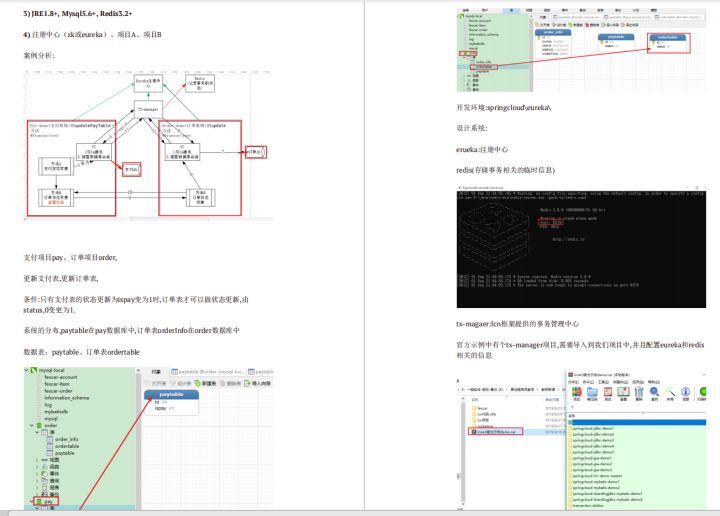Click the mysql-local connection icon in lower Navicat image
720x516 pixels.
pyautogui.click(x=34, y=370)
